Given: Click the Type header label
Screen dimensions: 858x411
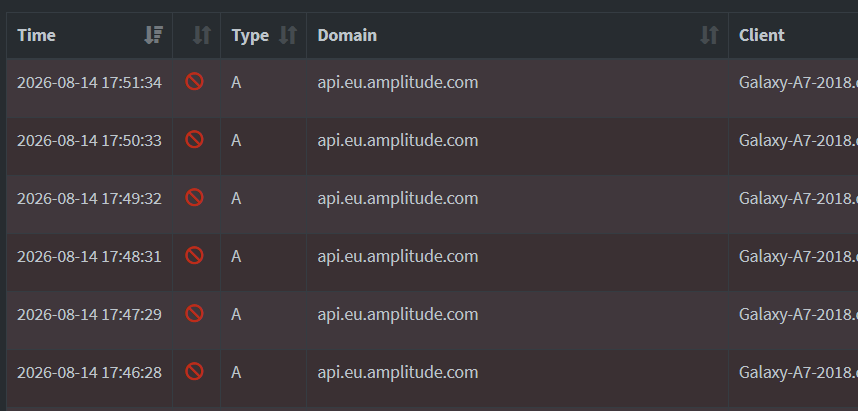Looking at the screenshot, I should (x=250, y=36).
